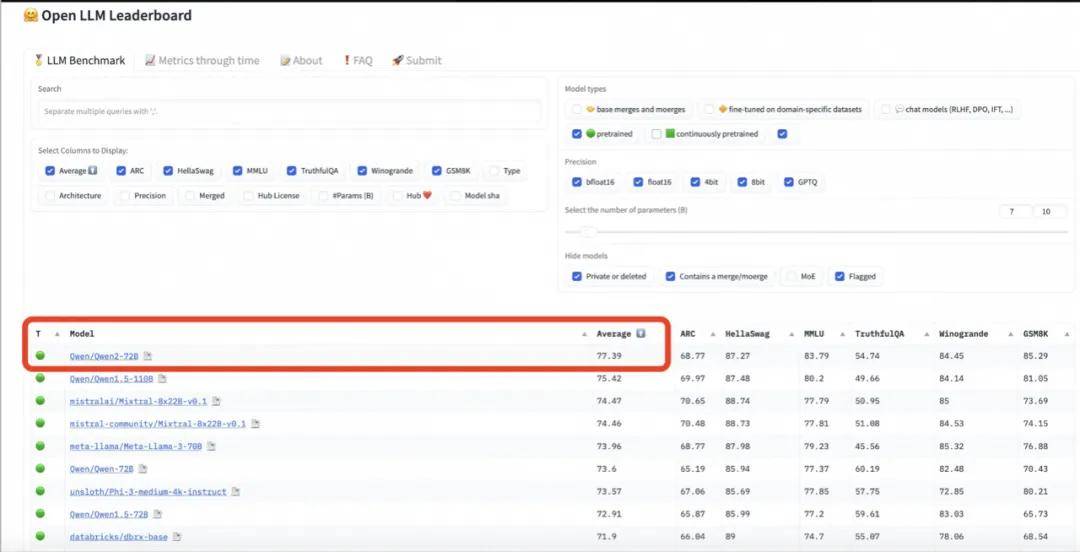Uncheck GPTQ precision filter
1080x552 pixels.
click(789, 182)
